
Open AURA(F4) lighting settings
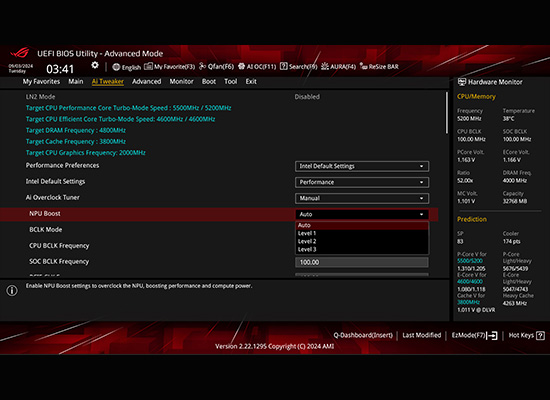tap(338, 67)
